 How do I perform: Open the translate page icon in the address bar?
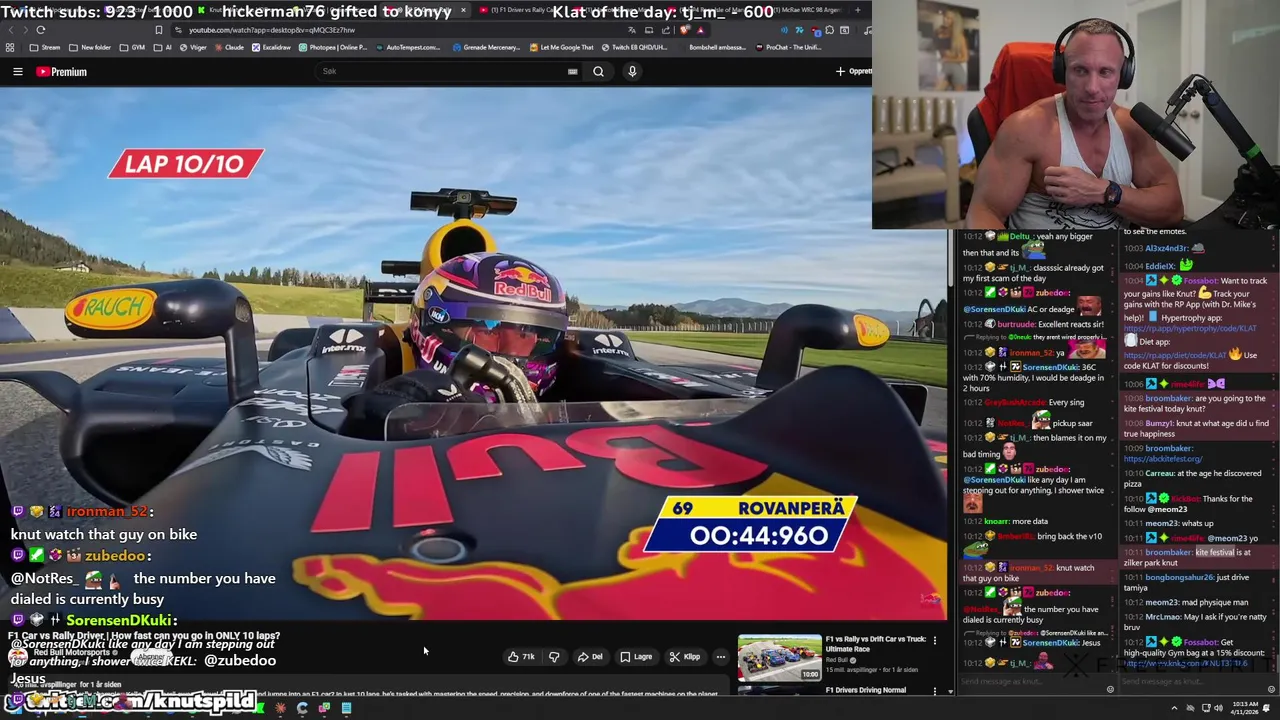(x=631, y=30)
